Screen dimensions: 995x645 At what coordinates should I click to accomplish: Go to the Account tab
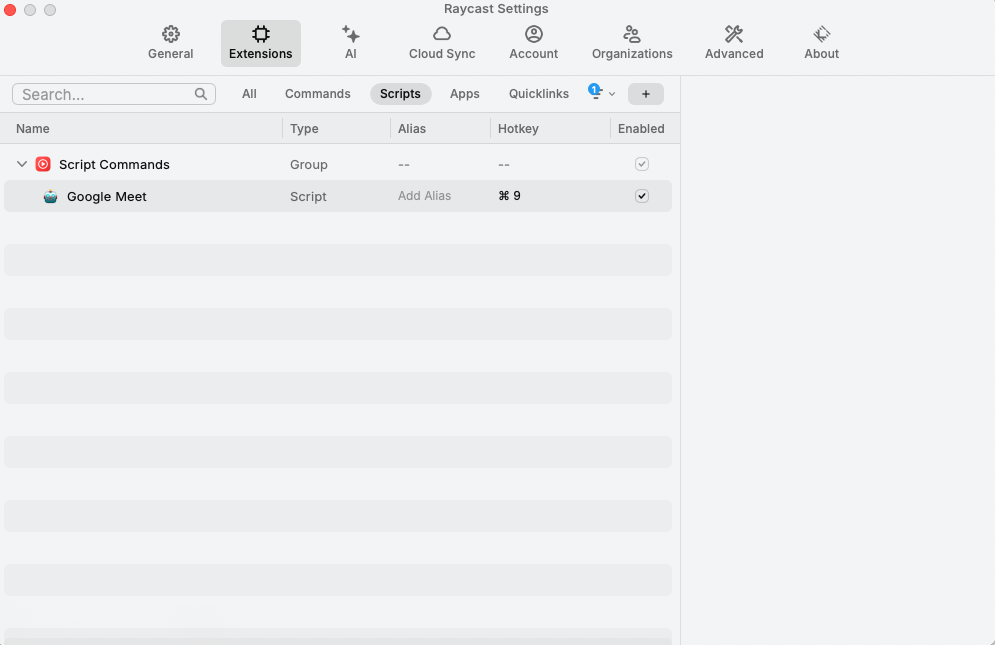click(x=533, y=43)
